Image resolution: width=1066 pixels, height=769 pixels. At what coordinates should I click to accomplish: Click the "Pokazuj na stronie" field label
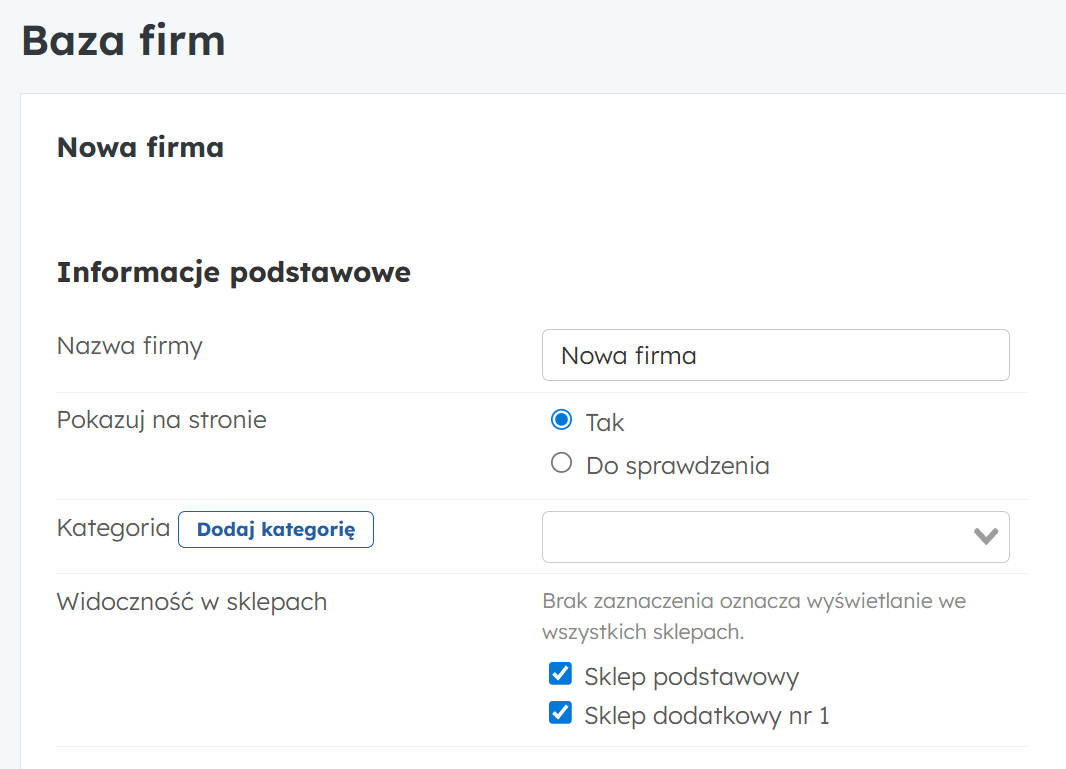[x=161, y=419]
